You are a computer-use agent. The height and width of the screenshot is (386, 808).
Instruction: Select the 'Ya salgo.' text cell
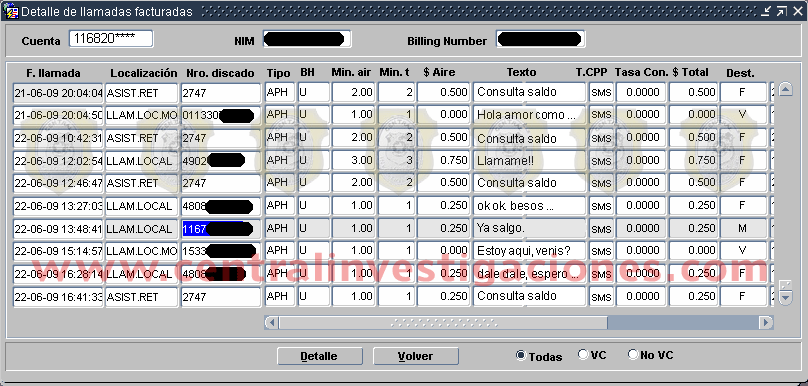coord(530,228)
